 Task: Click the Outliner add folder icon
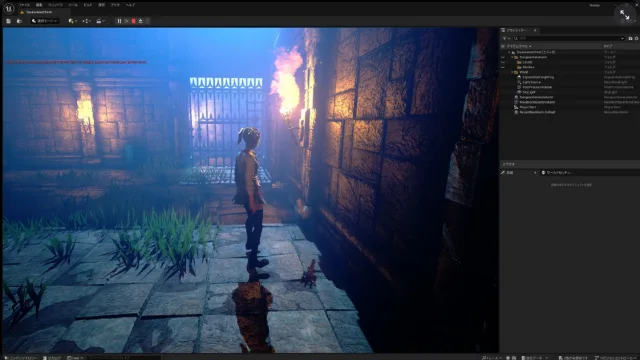[x=630, y=38]
